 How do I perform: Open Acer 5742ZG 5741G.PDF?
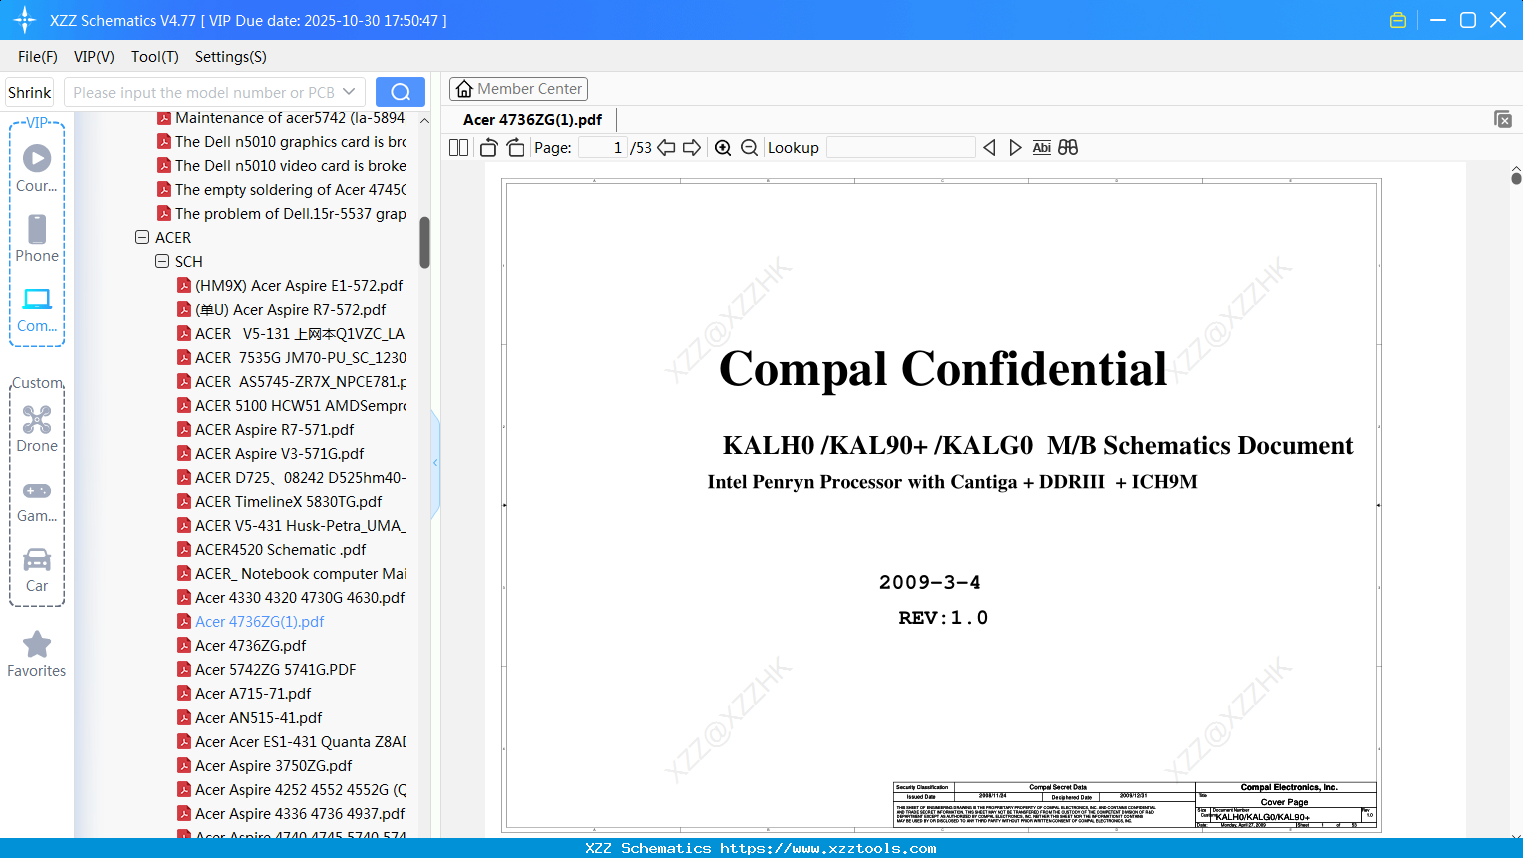(267, 670)
